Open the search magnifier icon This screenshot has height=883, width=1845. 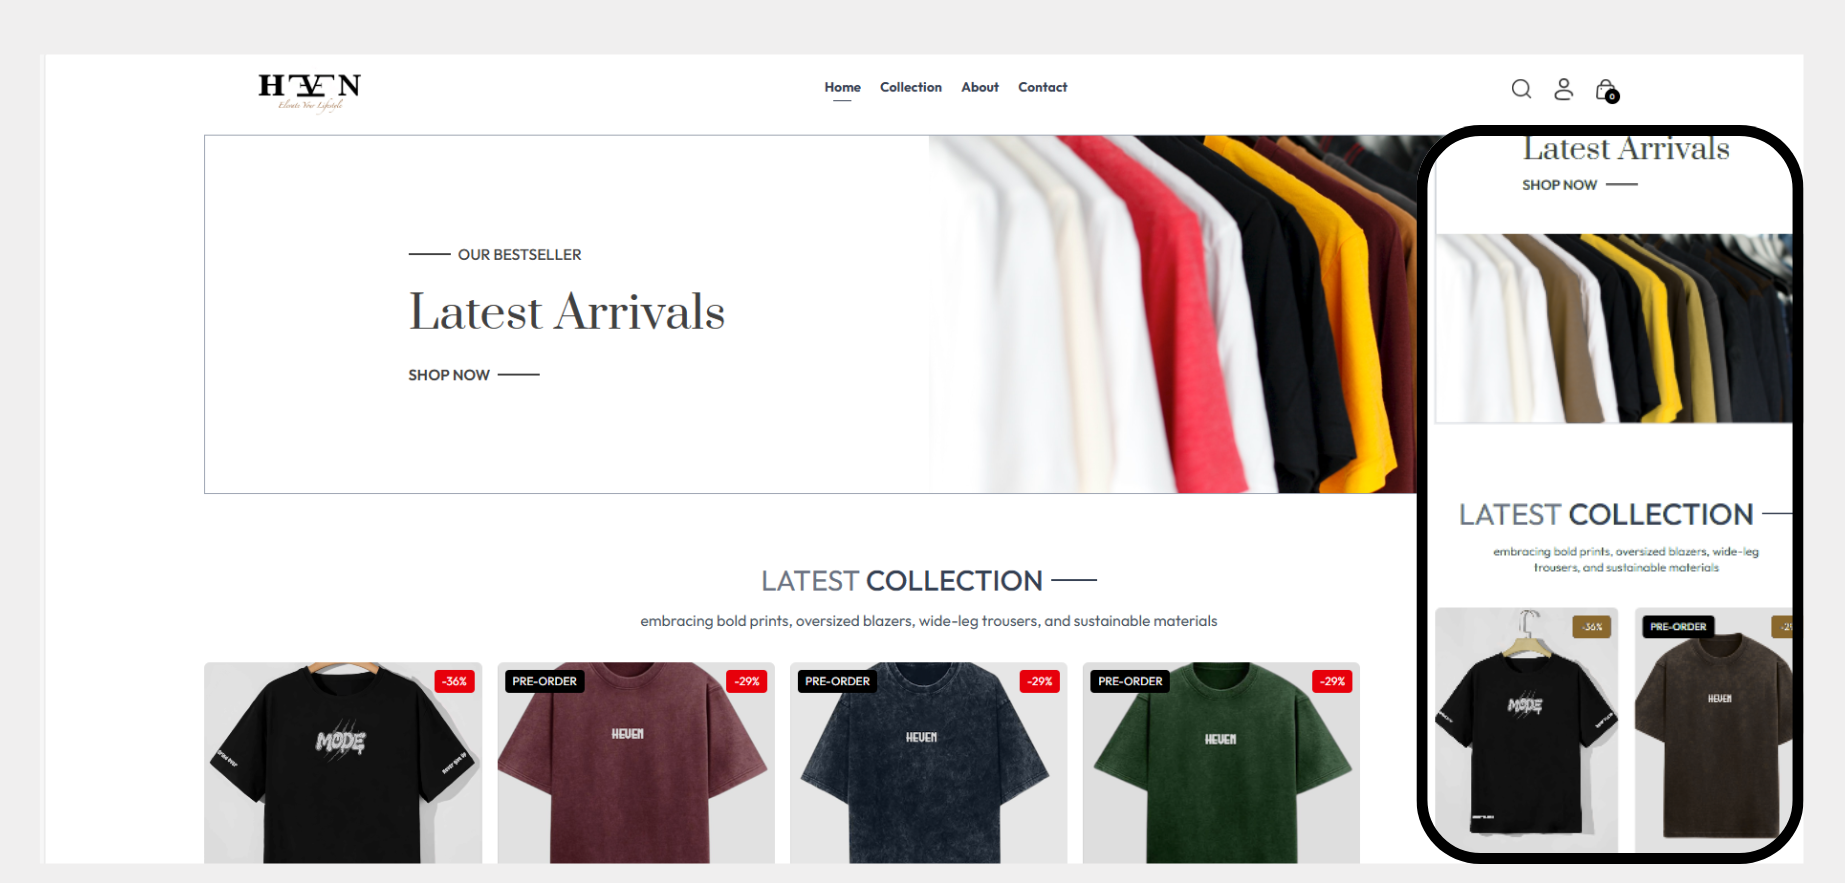(x=1521, y=89)
